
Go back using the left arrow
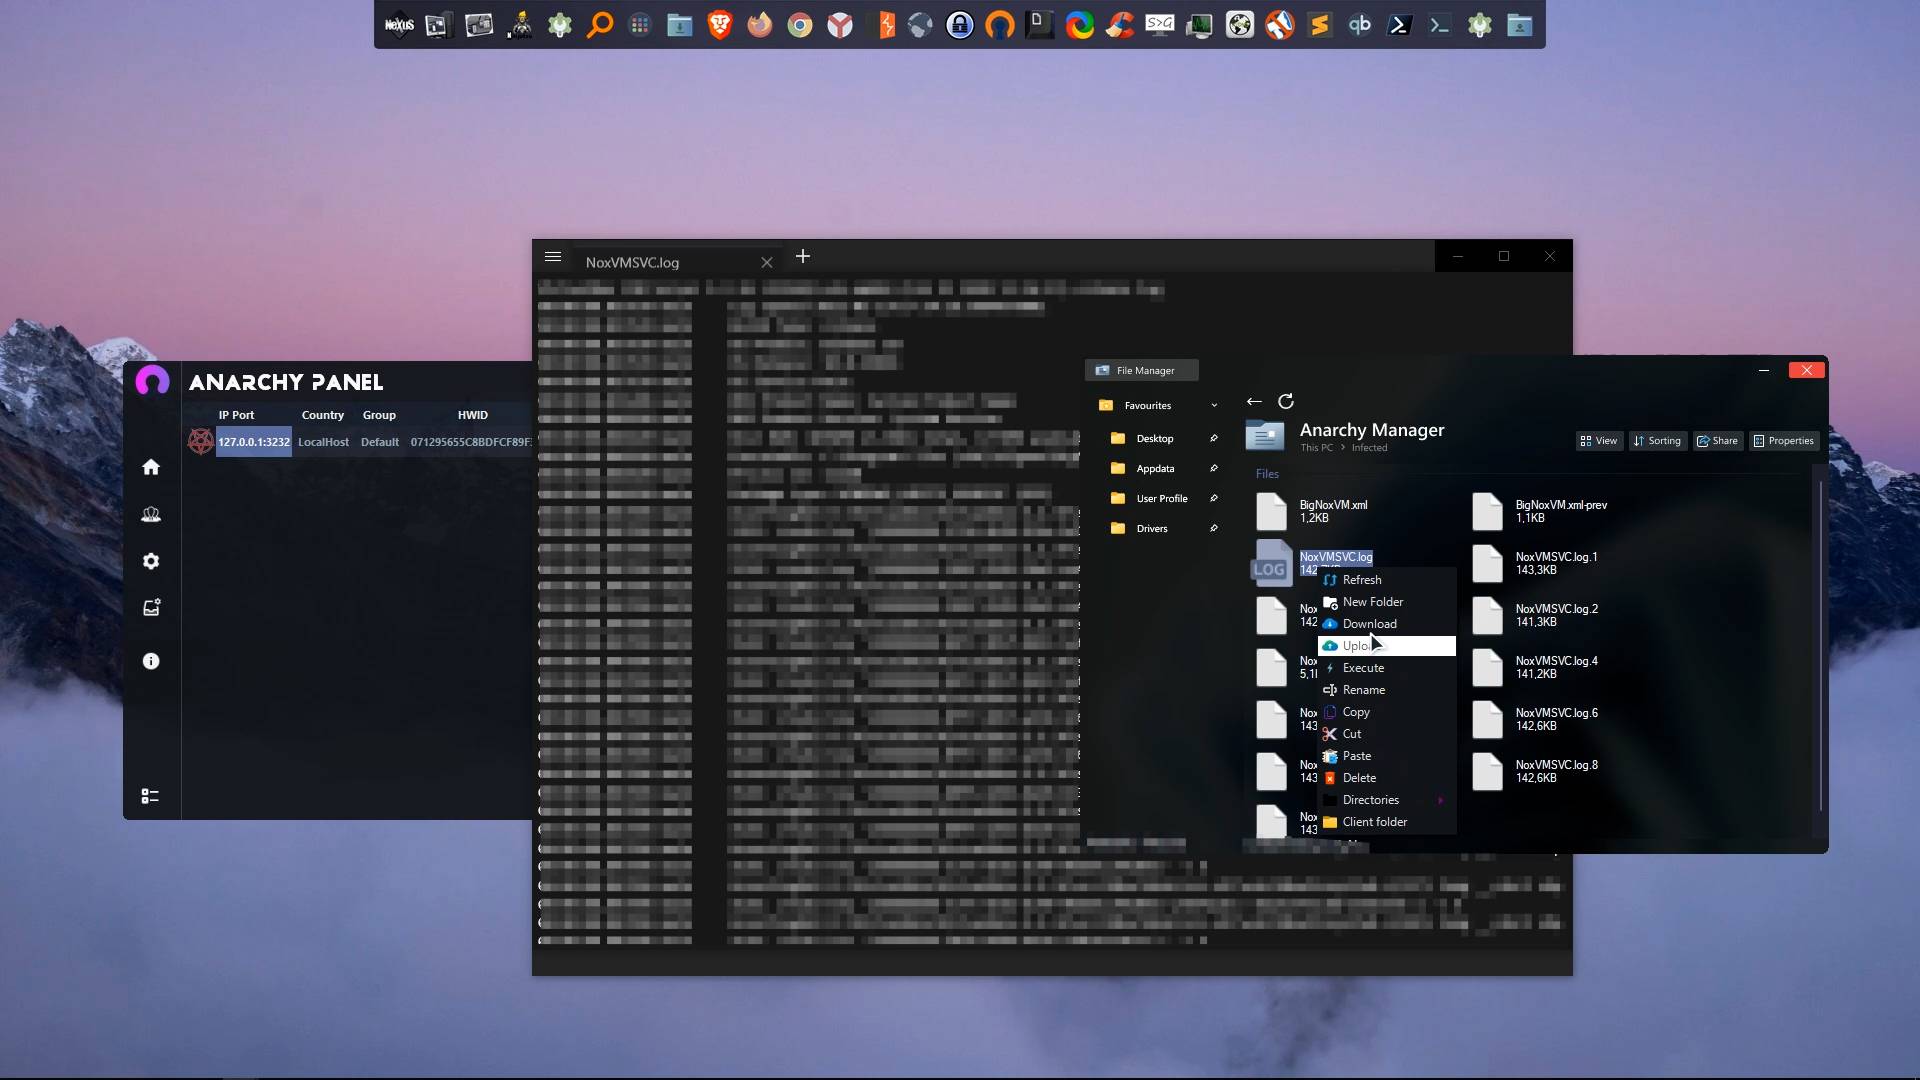pos(1254,401)
